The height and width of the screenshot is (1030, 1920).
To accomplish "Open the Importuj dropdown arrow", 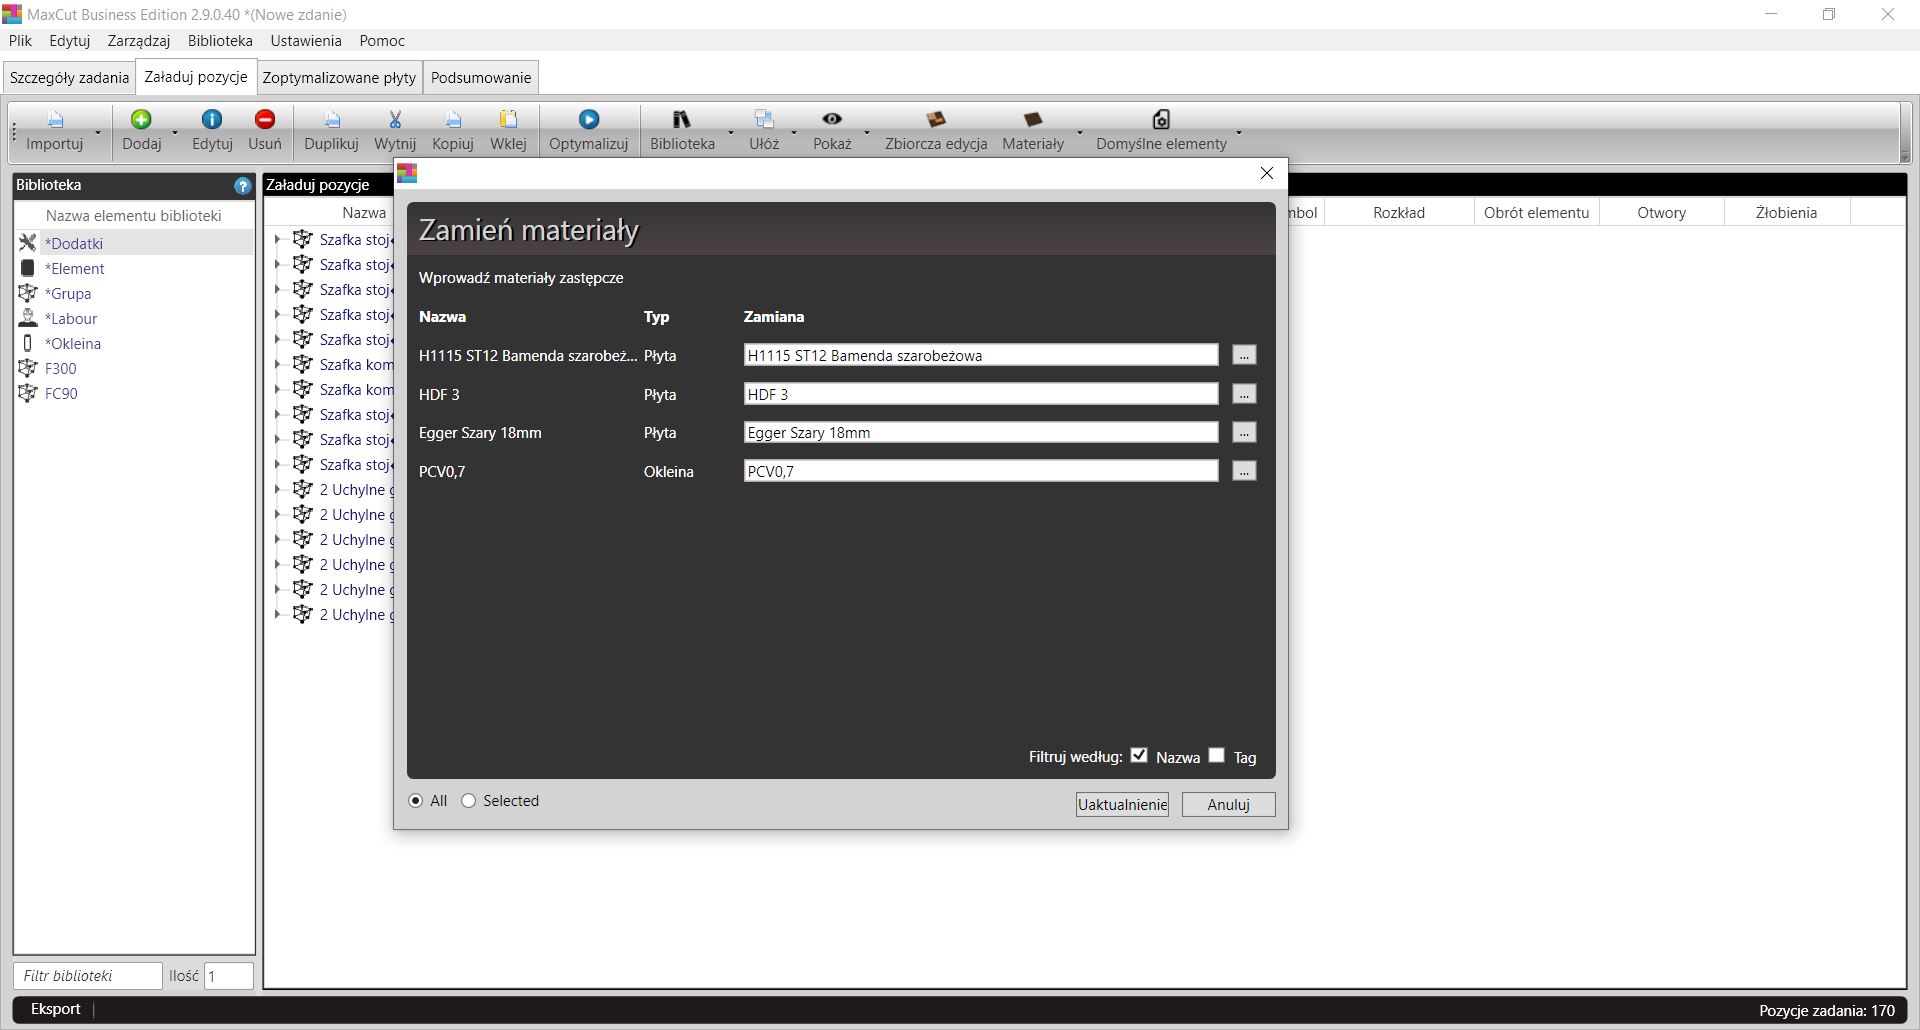I will pos(98,132).
